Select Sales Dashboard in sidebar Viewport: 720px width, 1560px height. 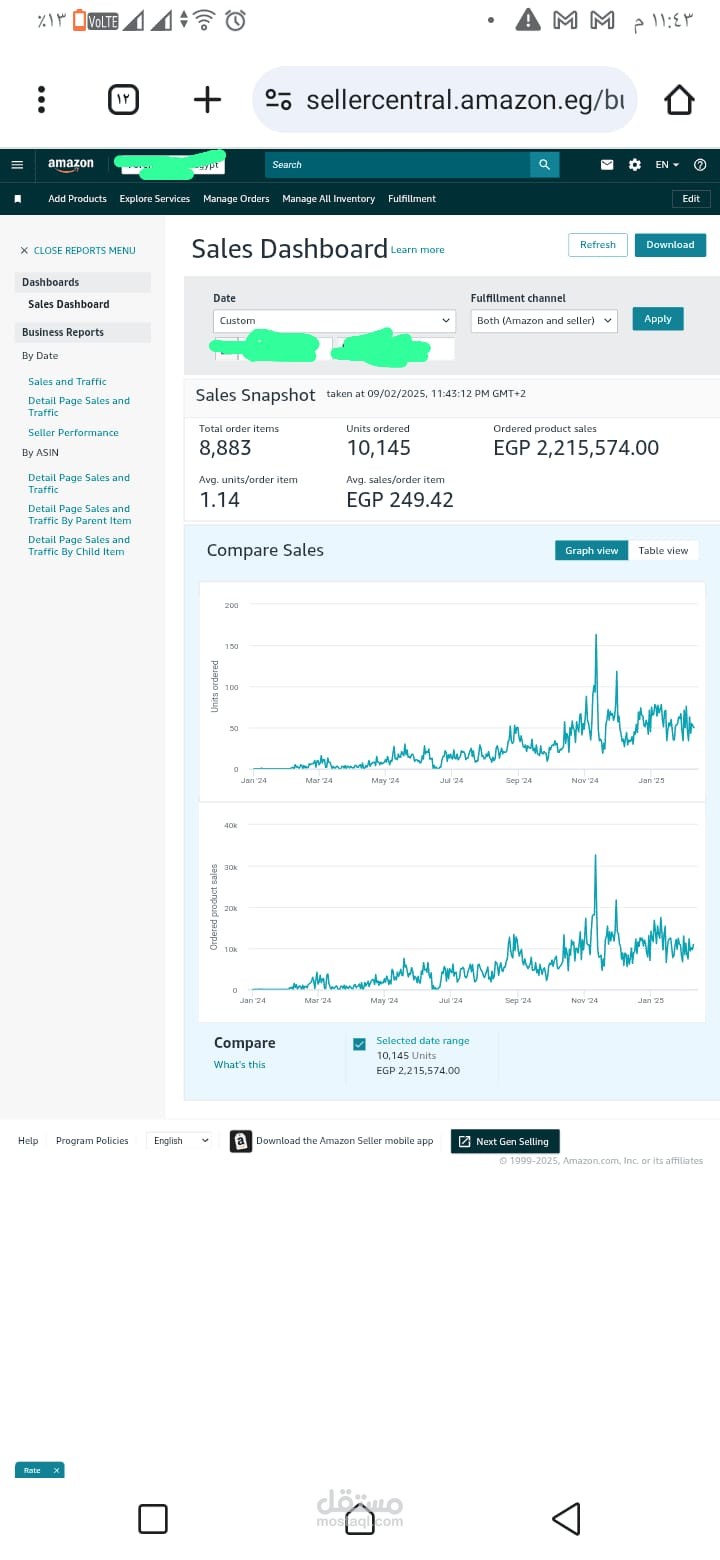[x=69, y=304]
